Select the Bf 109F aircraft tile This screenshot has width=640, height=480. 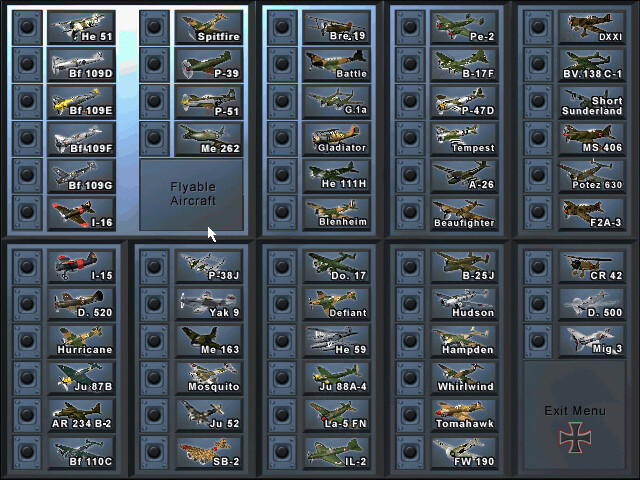pyautogui.click(x=81, y=139)
